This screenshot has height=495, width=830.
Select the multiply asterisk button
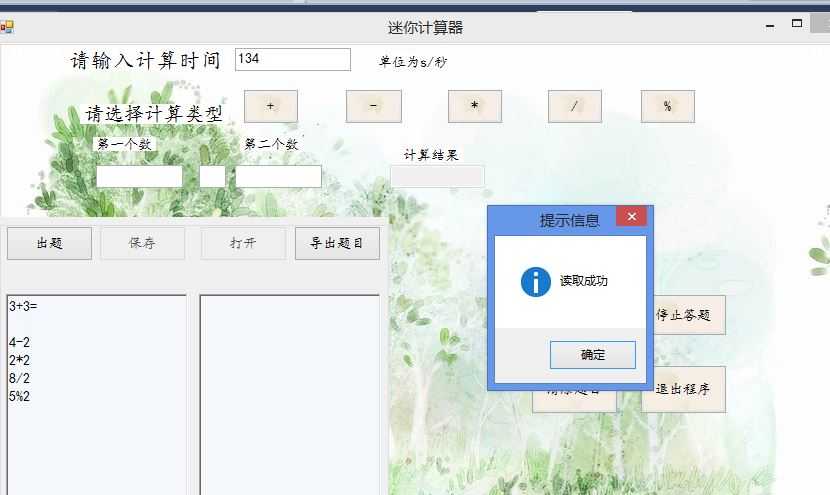(x=475, y=106)
